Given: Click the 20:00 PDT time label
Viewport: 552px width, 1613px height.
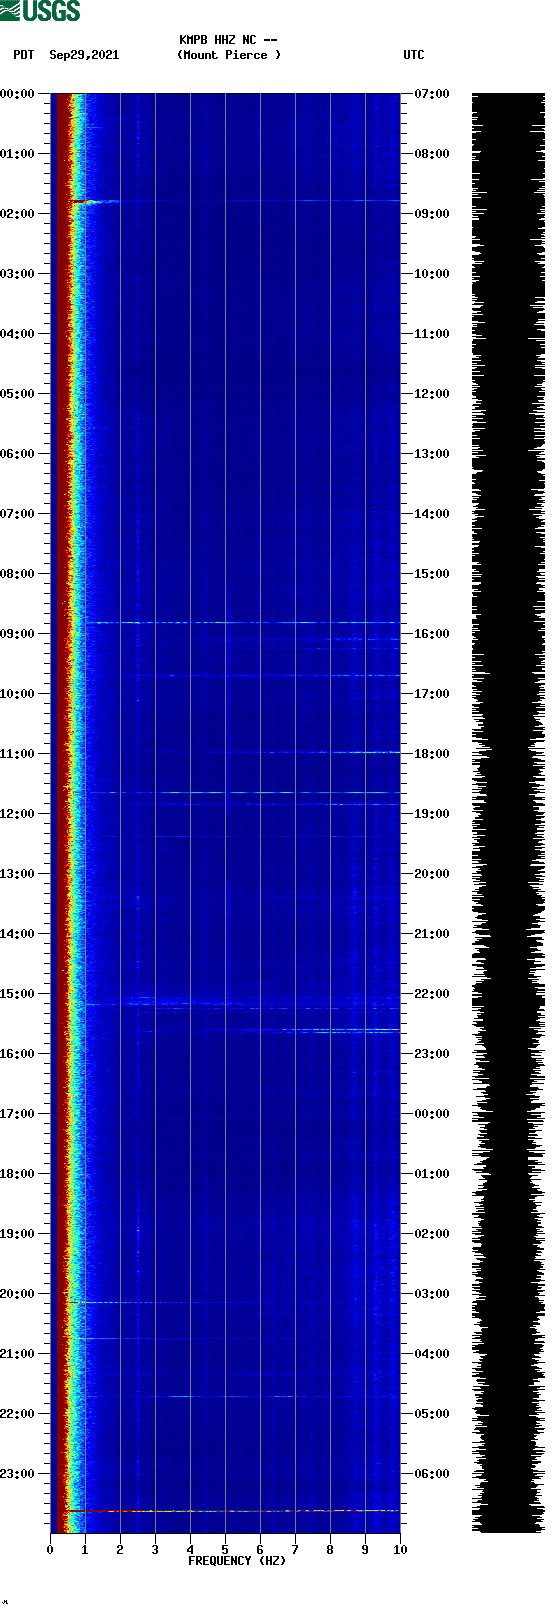Looking at the screenshot, I should point(17,1294).
